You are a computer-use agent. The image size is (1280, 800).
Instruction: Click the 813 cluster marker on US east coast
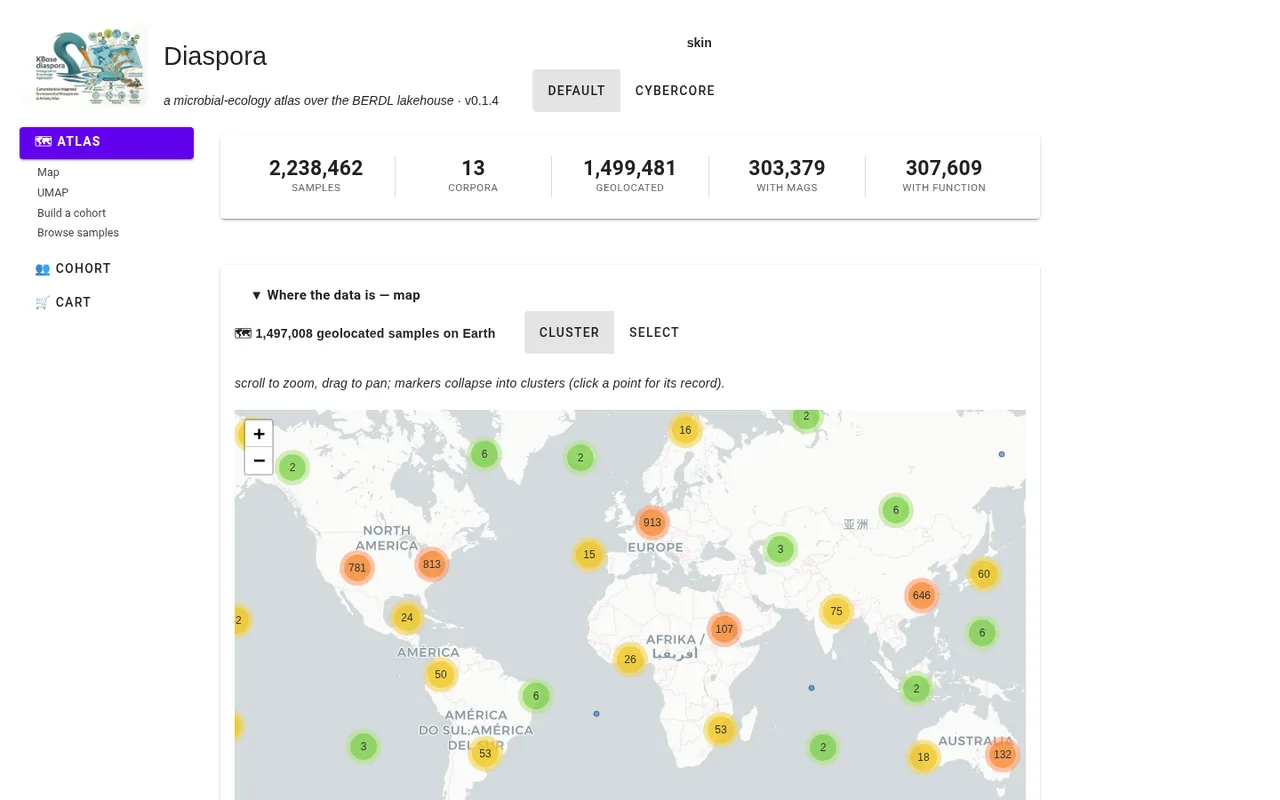tap(431, 564)
